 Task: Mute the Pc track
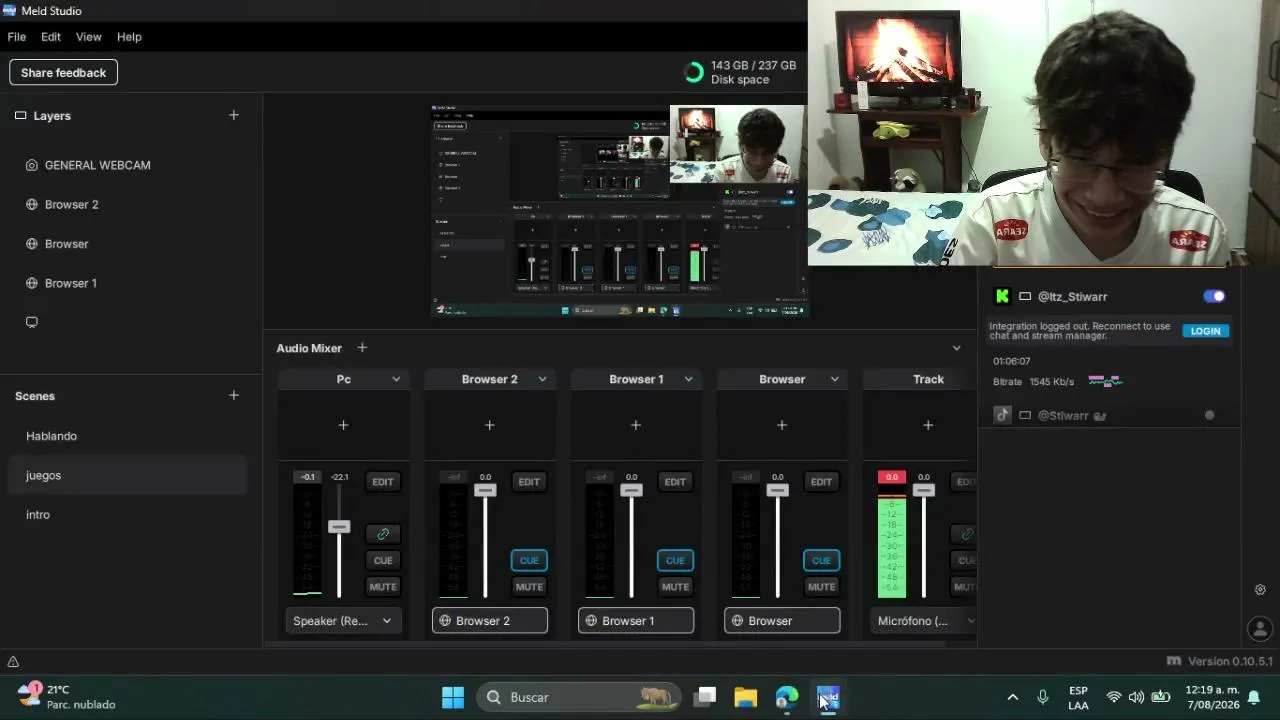click(383, 587)
